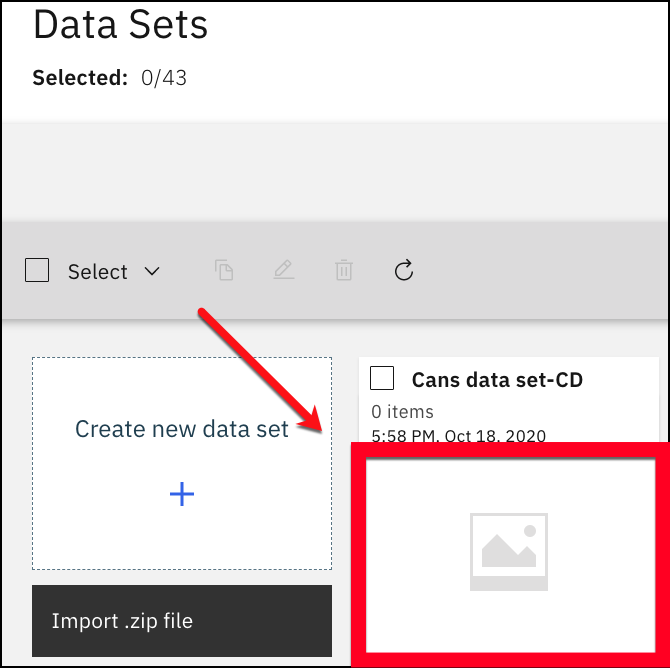The image size is (670, 668).
Task: Click Create new data set text
Action: tap(182, 429)
